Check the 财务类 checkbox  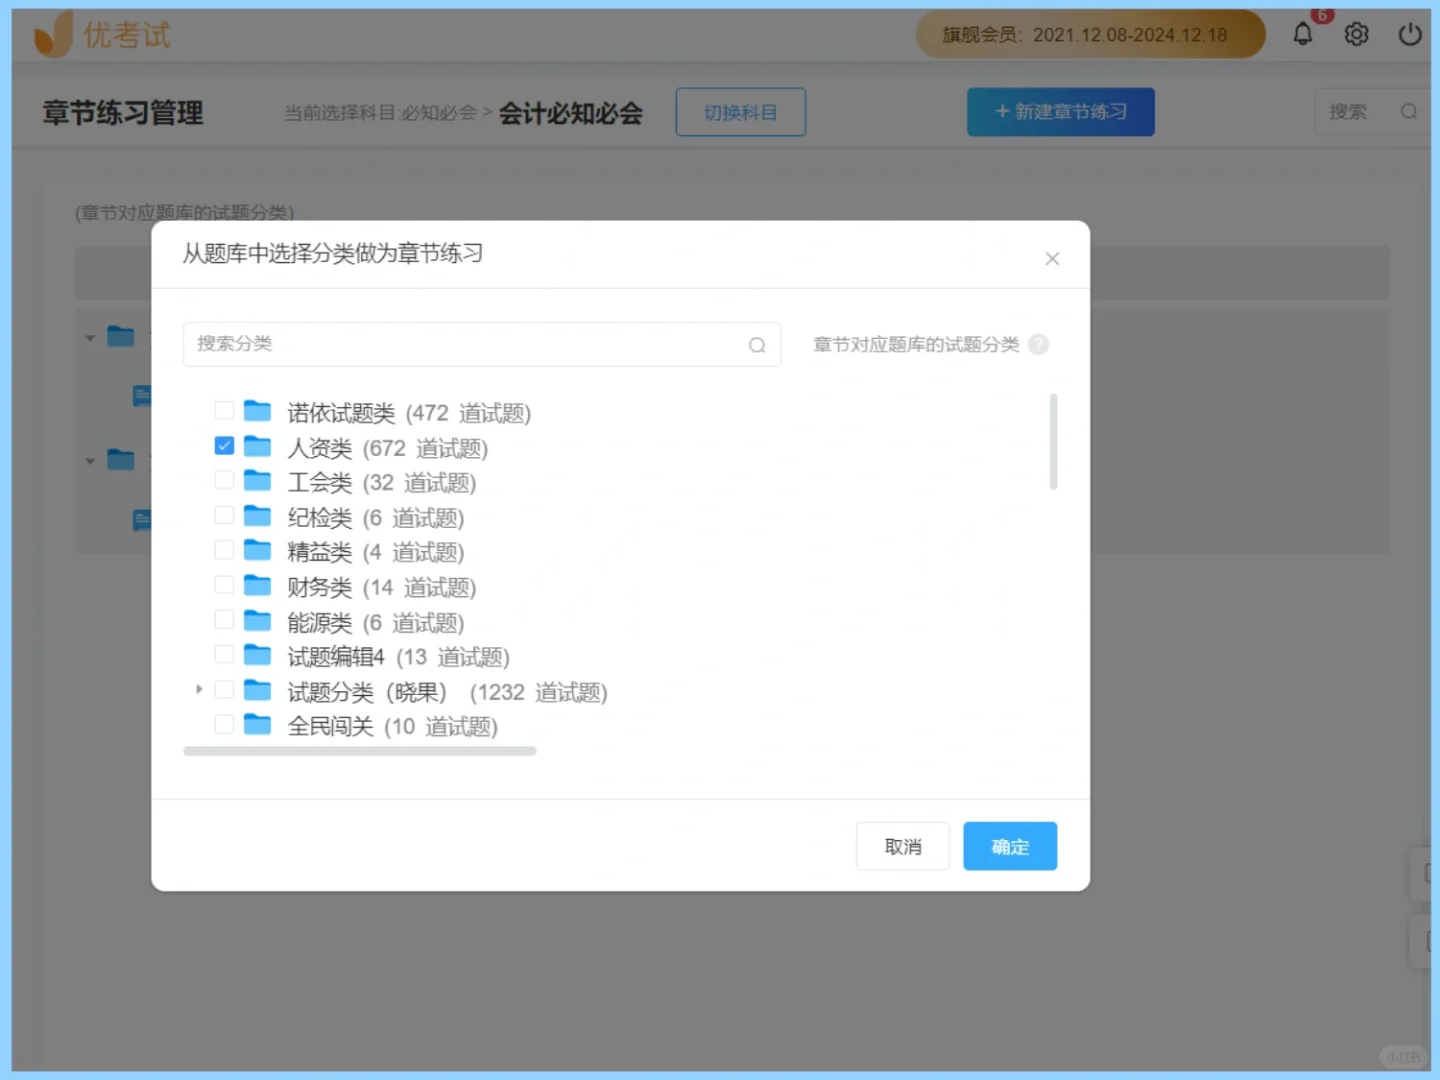point(223,584)
